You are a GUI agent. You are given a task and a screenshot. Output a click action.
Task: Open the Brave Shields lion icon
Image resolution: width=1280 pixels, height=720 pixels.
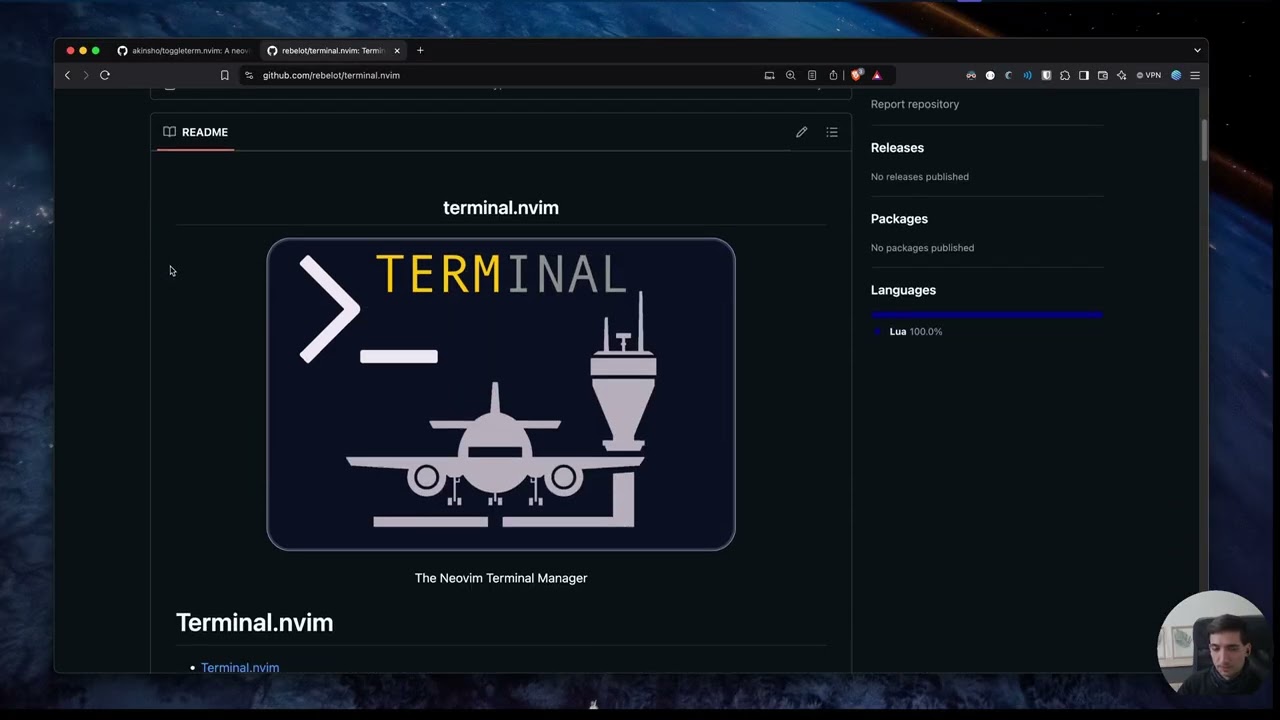[x=856, y=75]
